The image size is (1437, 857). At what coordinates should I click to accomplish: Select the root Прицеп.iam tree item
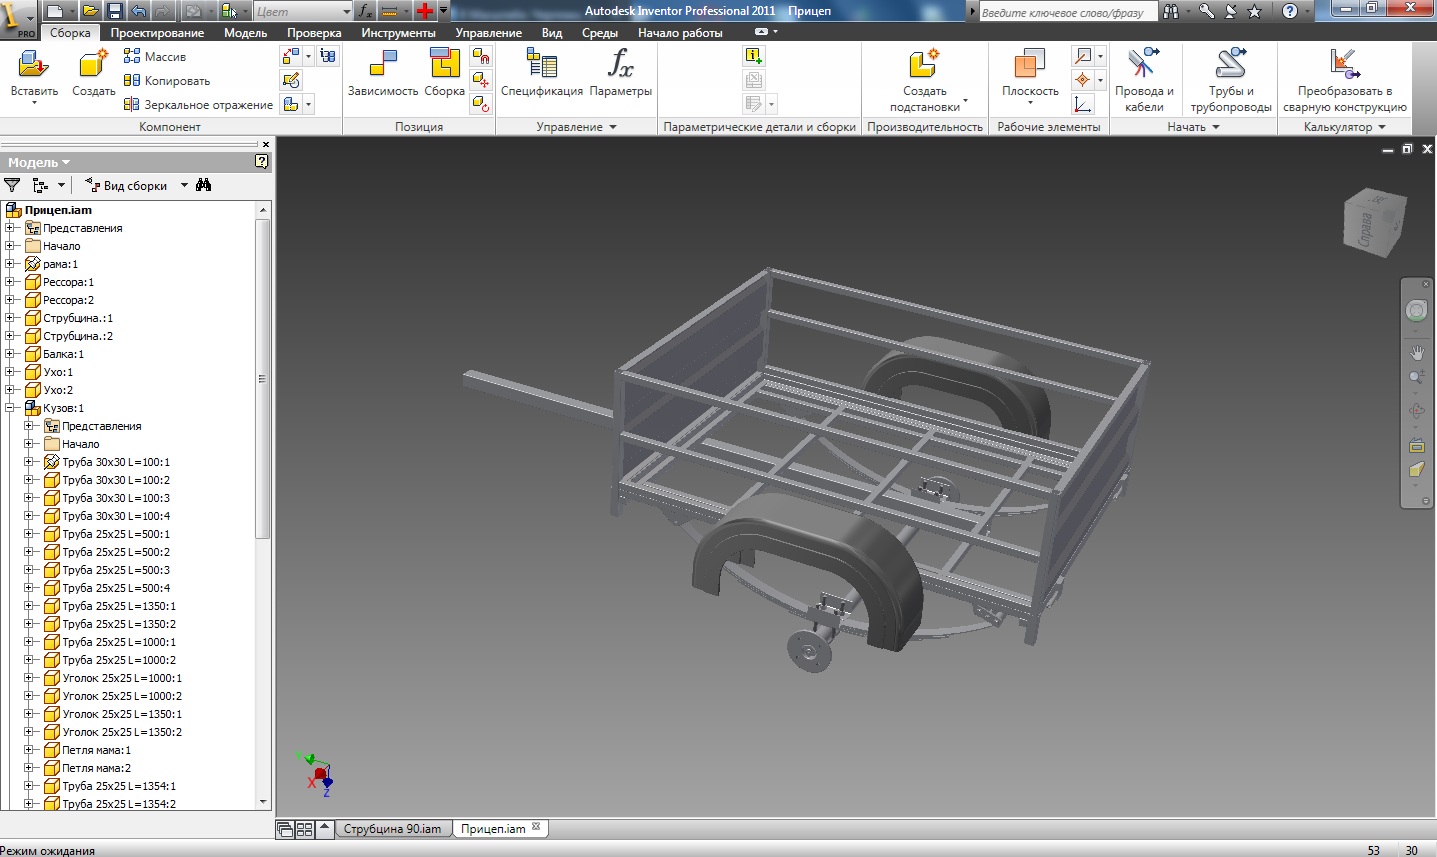pyautogui.click(x=58, y=210)
